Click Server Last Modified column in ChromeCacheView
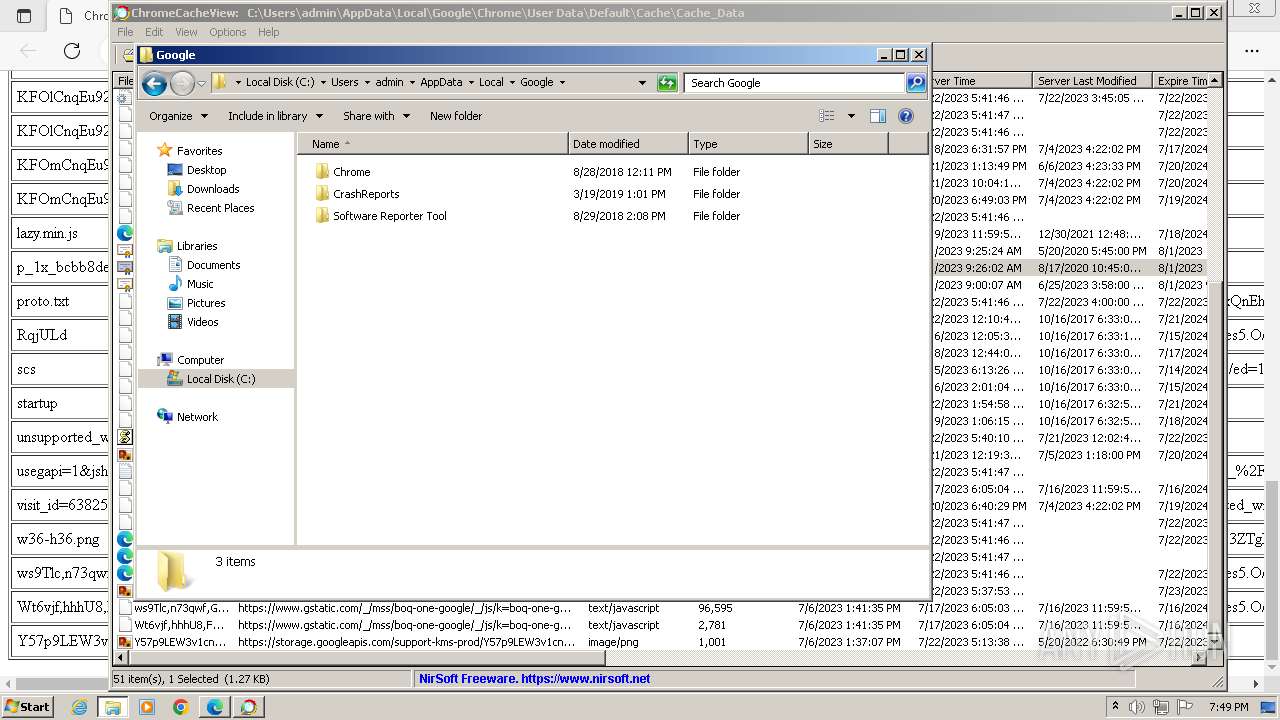The width and height of the screenshot is (1280, 720). coord(1091,81)
